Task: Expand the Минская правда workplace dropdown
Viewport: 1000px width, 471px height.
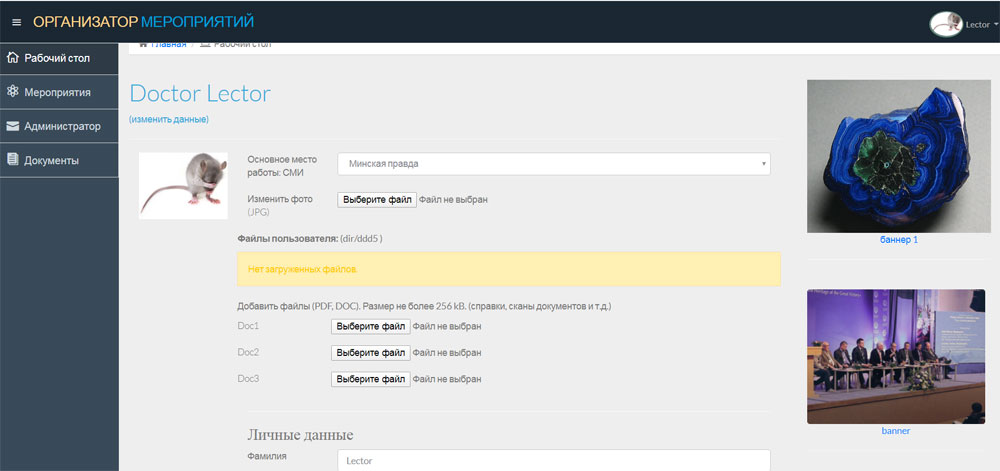Action: [554, 164]
